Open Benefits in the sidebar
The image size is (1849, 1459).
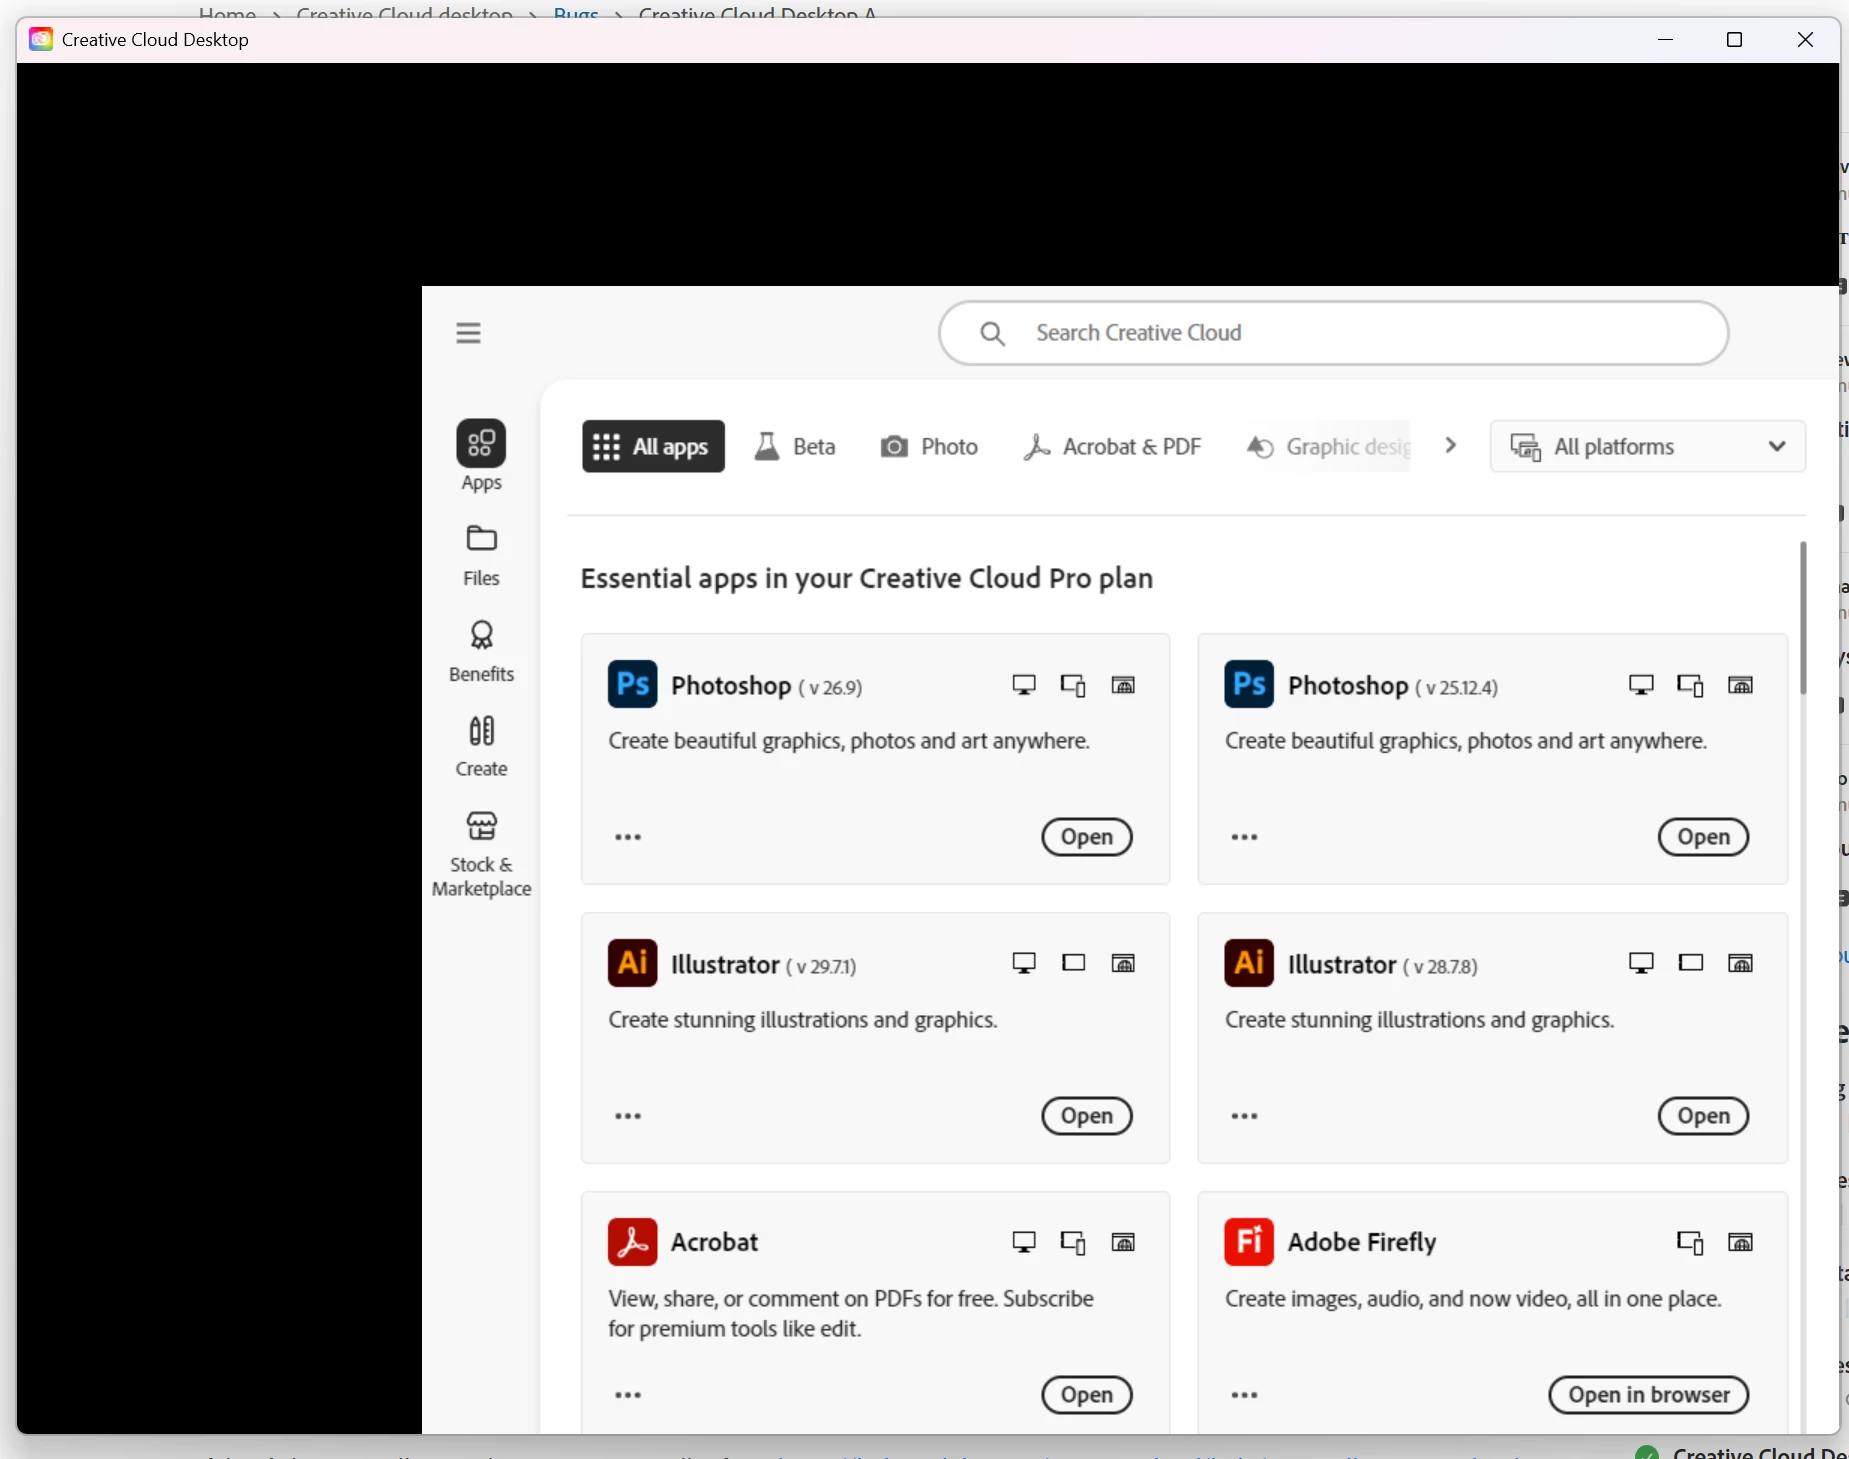481,651
